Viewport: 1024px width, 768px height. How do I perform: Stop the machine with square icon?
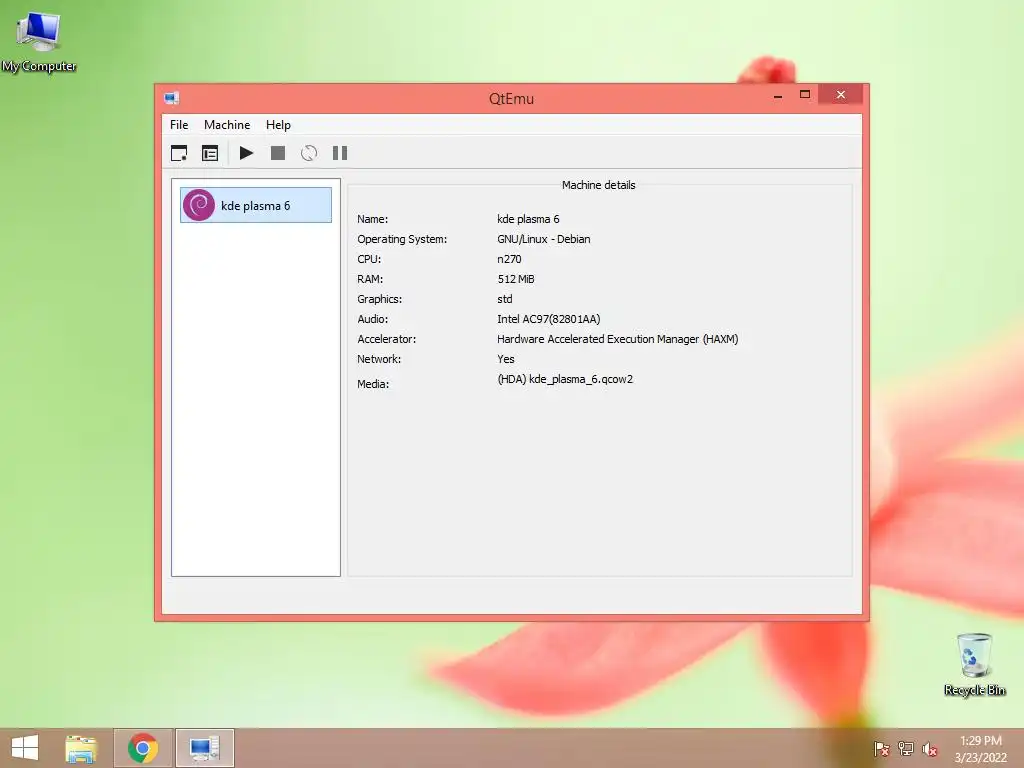coord(278,153)
